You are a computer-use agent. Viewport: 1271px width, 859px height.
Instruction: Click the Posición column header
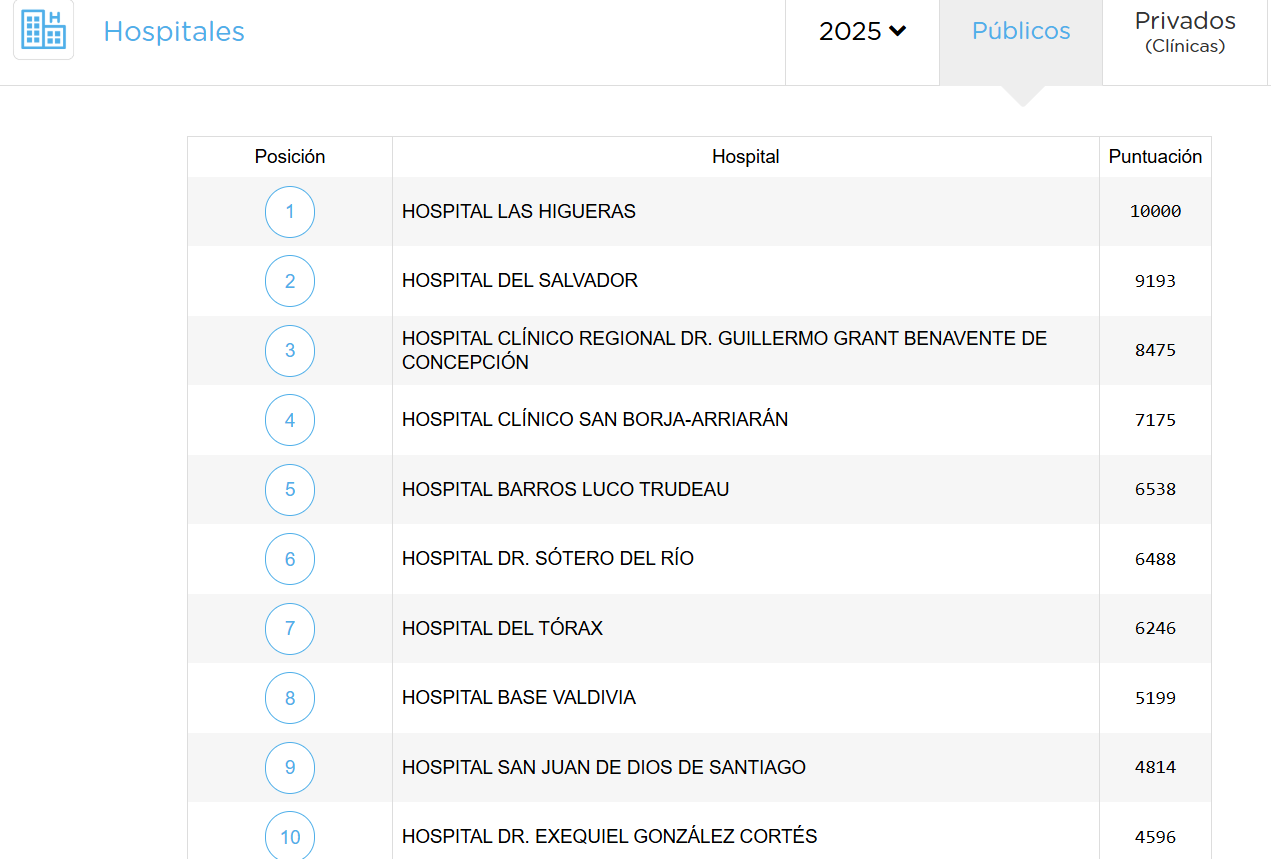click(x=290, y=157)
